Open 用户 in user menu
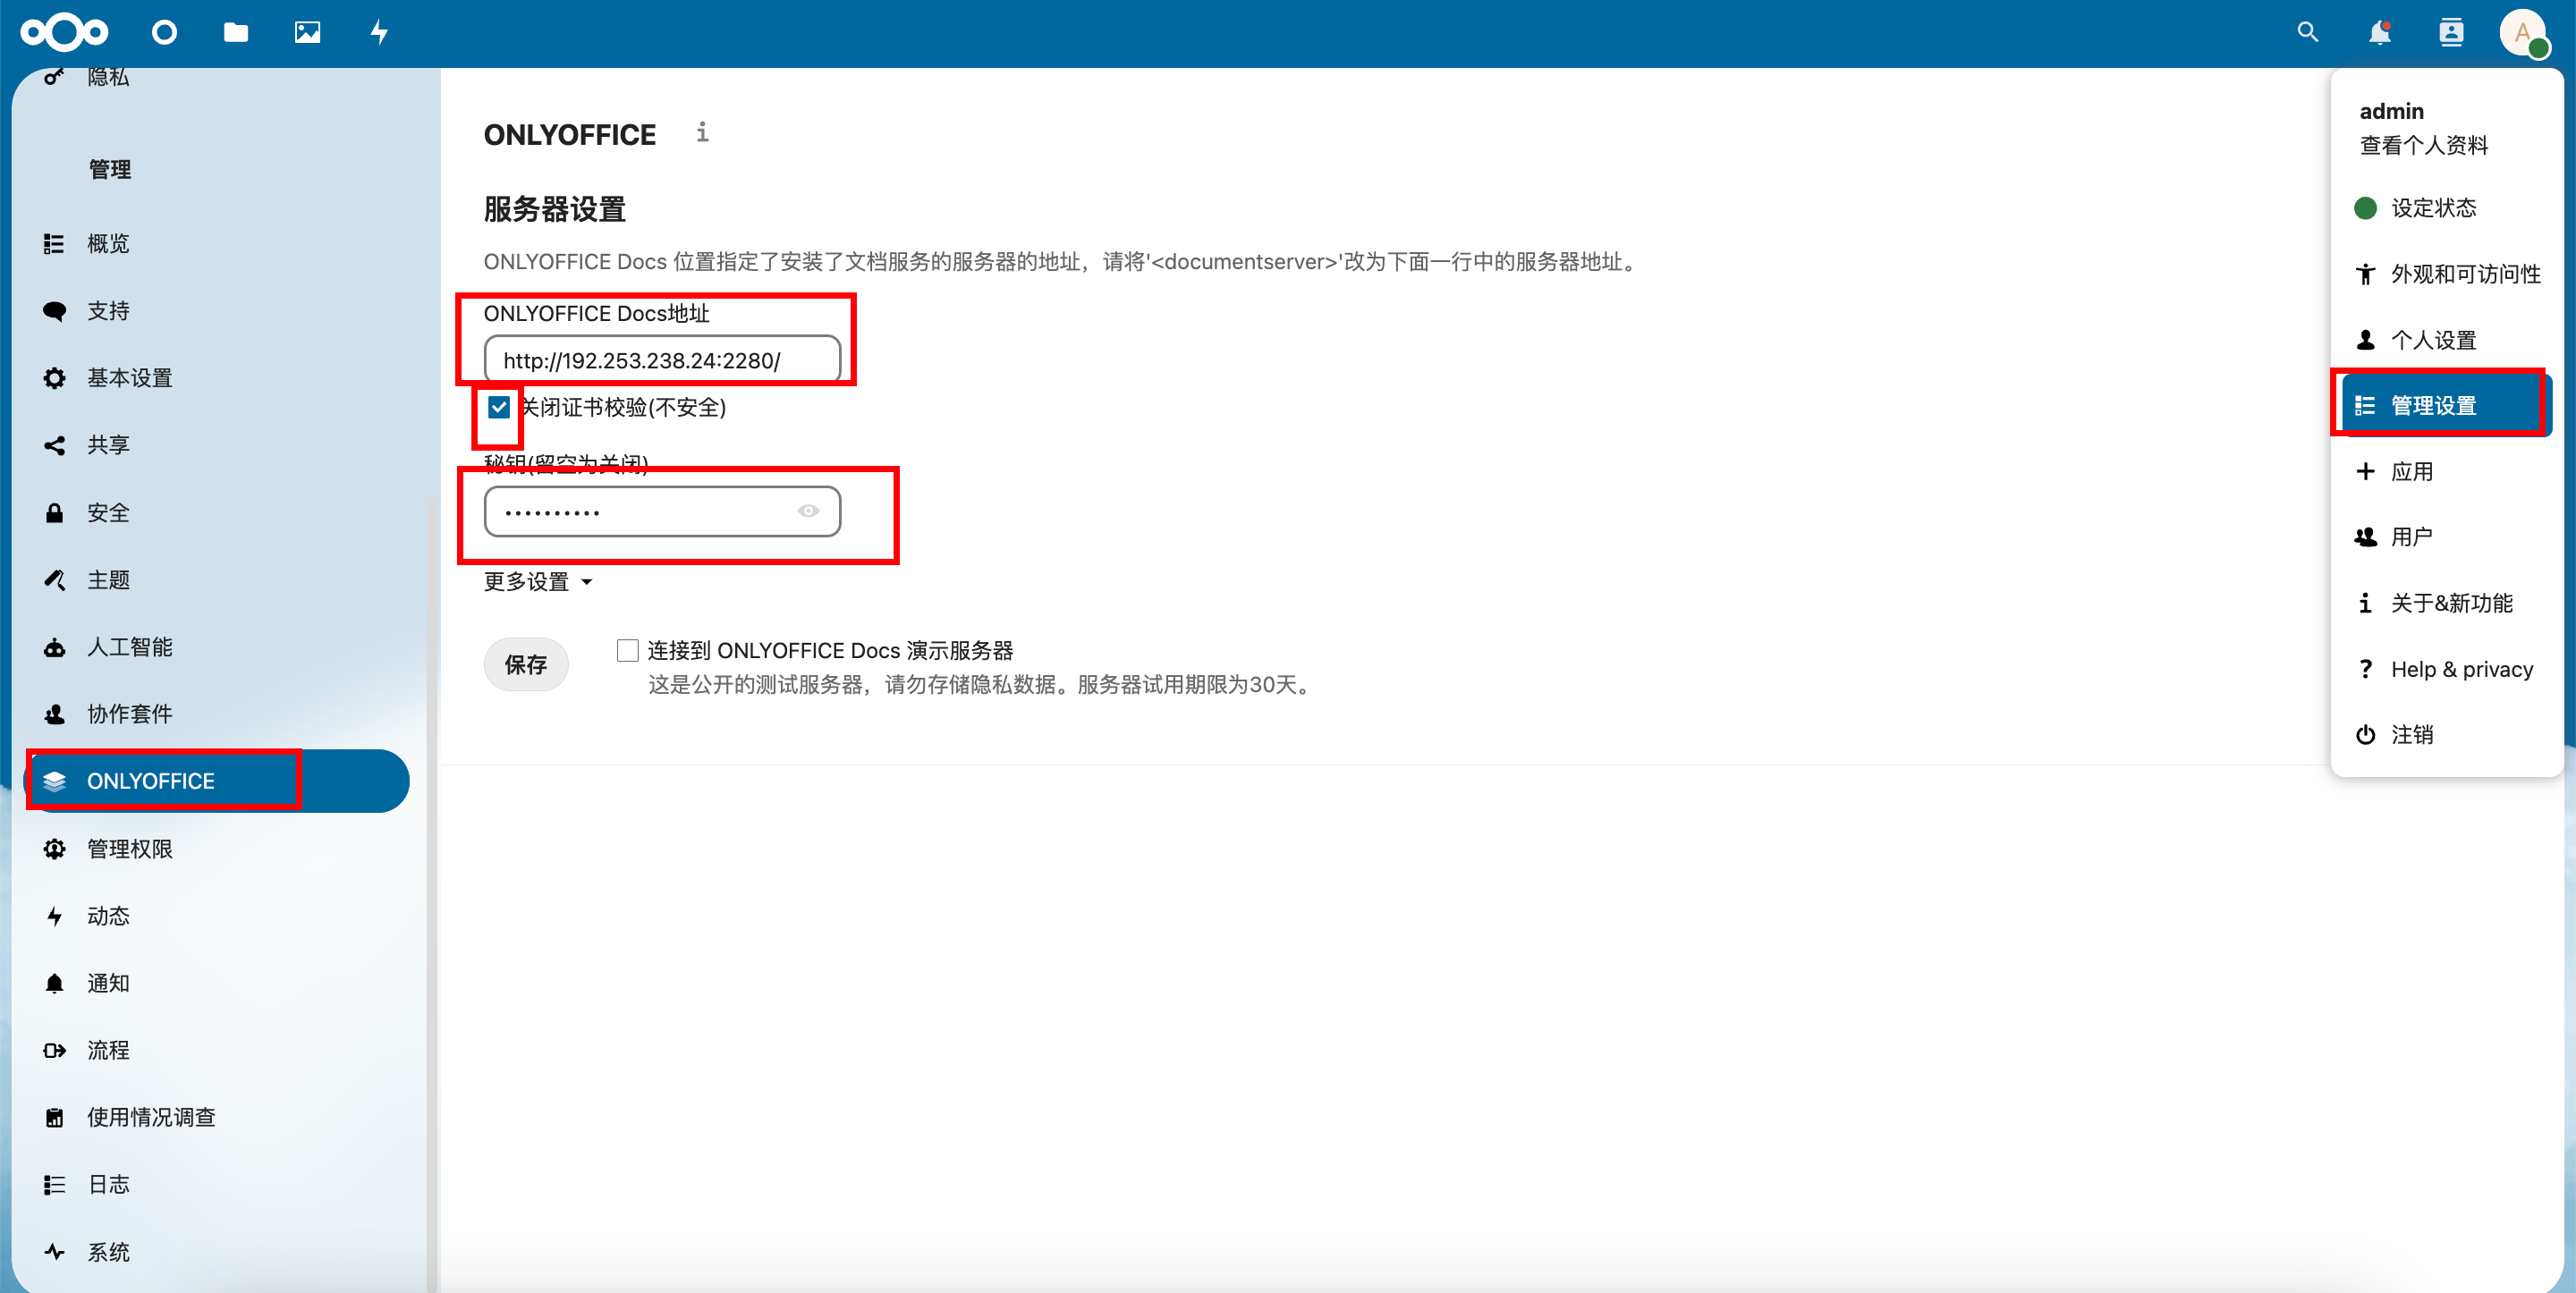Screen dimensions: 2576x1293 (x=2446, y=537)
